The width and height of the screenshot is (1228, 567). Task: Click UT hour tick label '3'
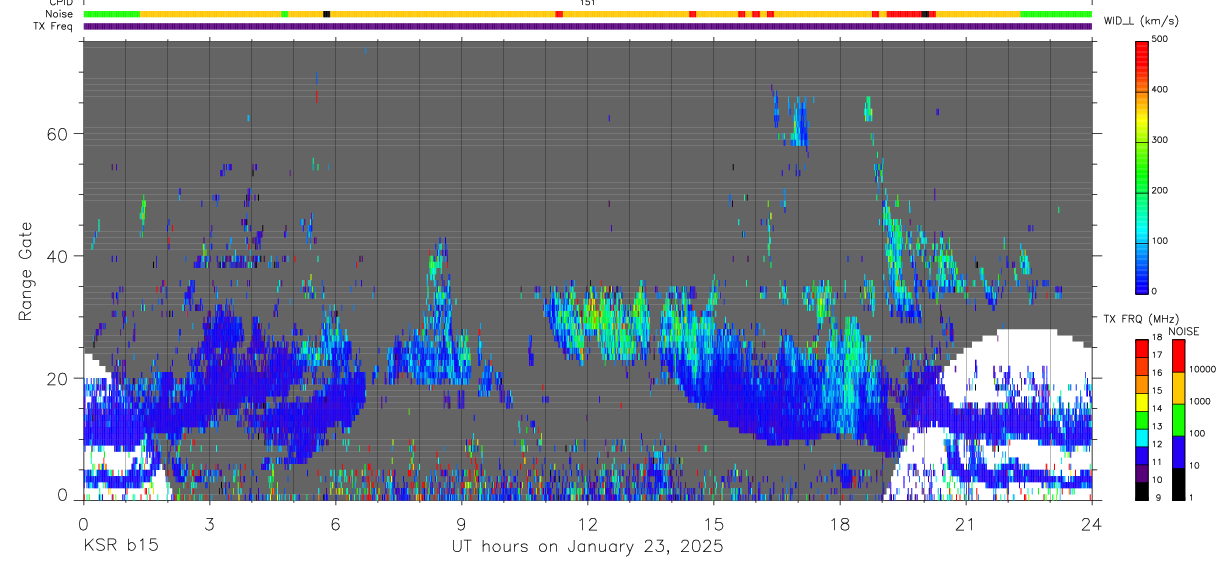click(x=209, y=523)
